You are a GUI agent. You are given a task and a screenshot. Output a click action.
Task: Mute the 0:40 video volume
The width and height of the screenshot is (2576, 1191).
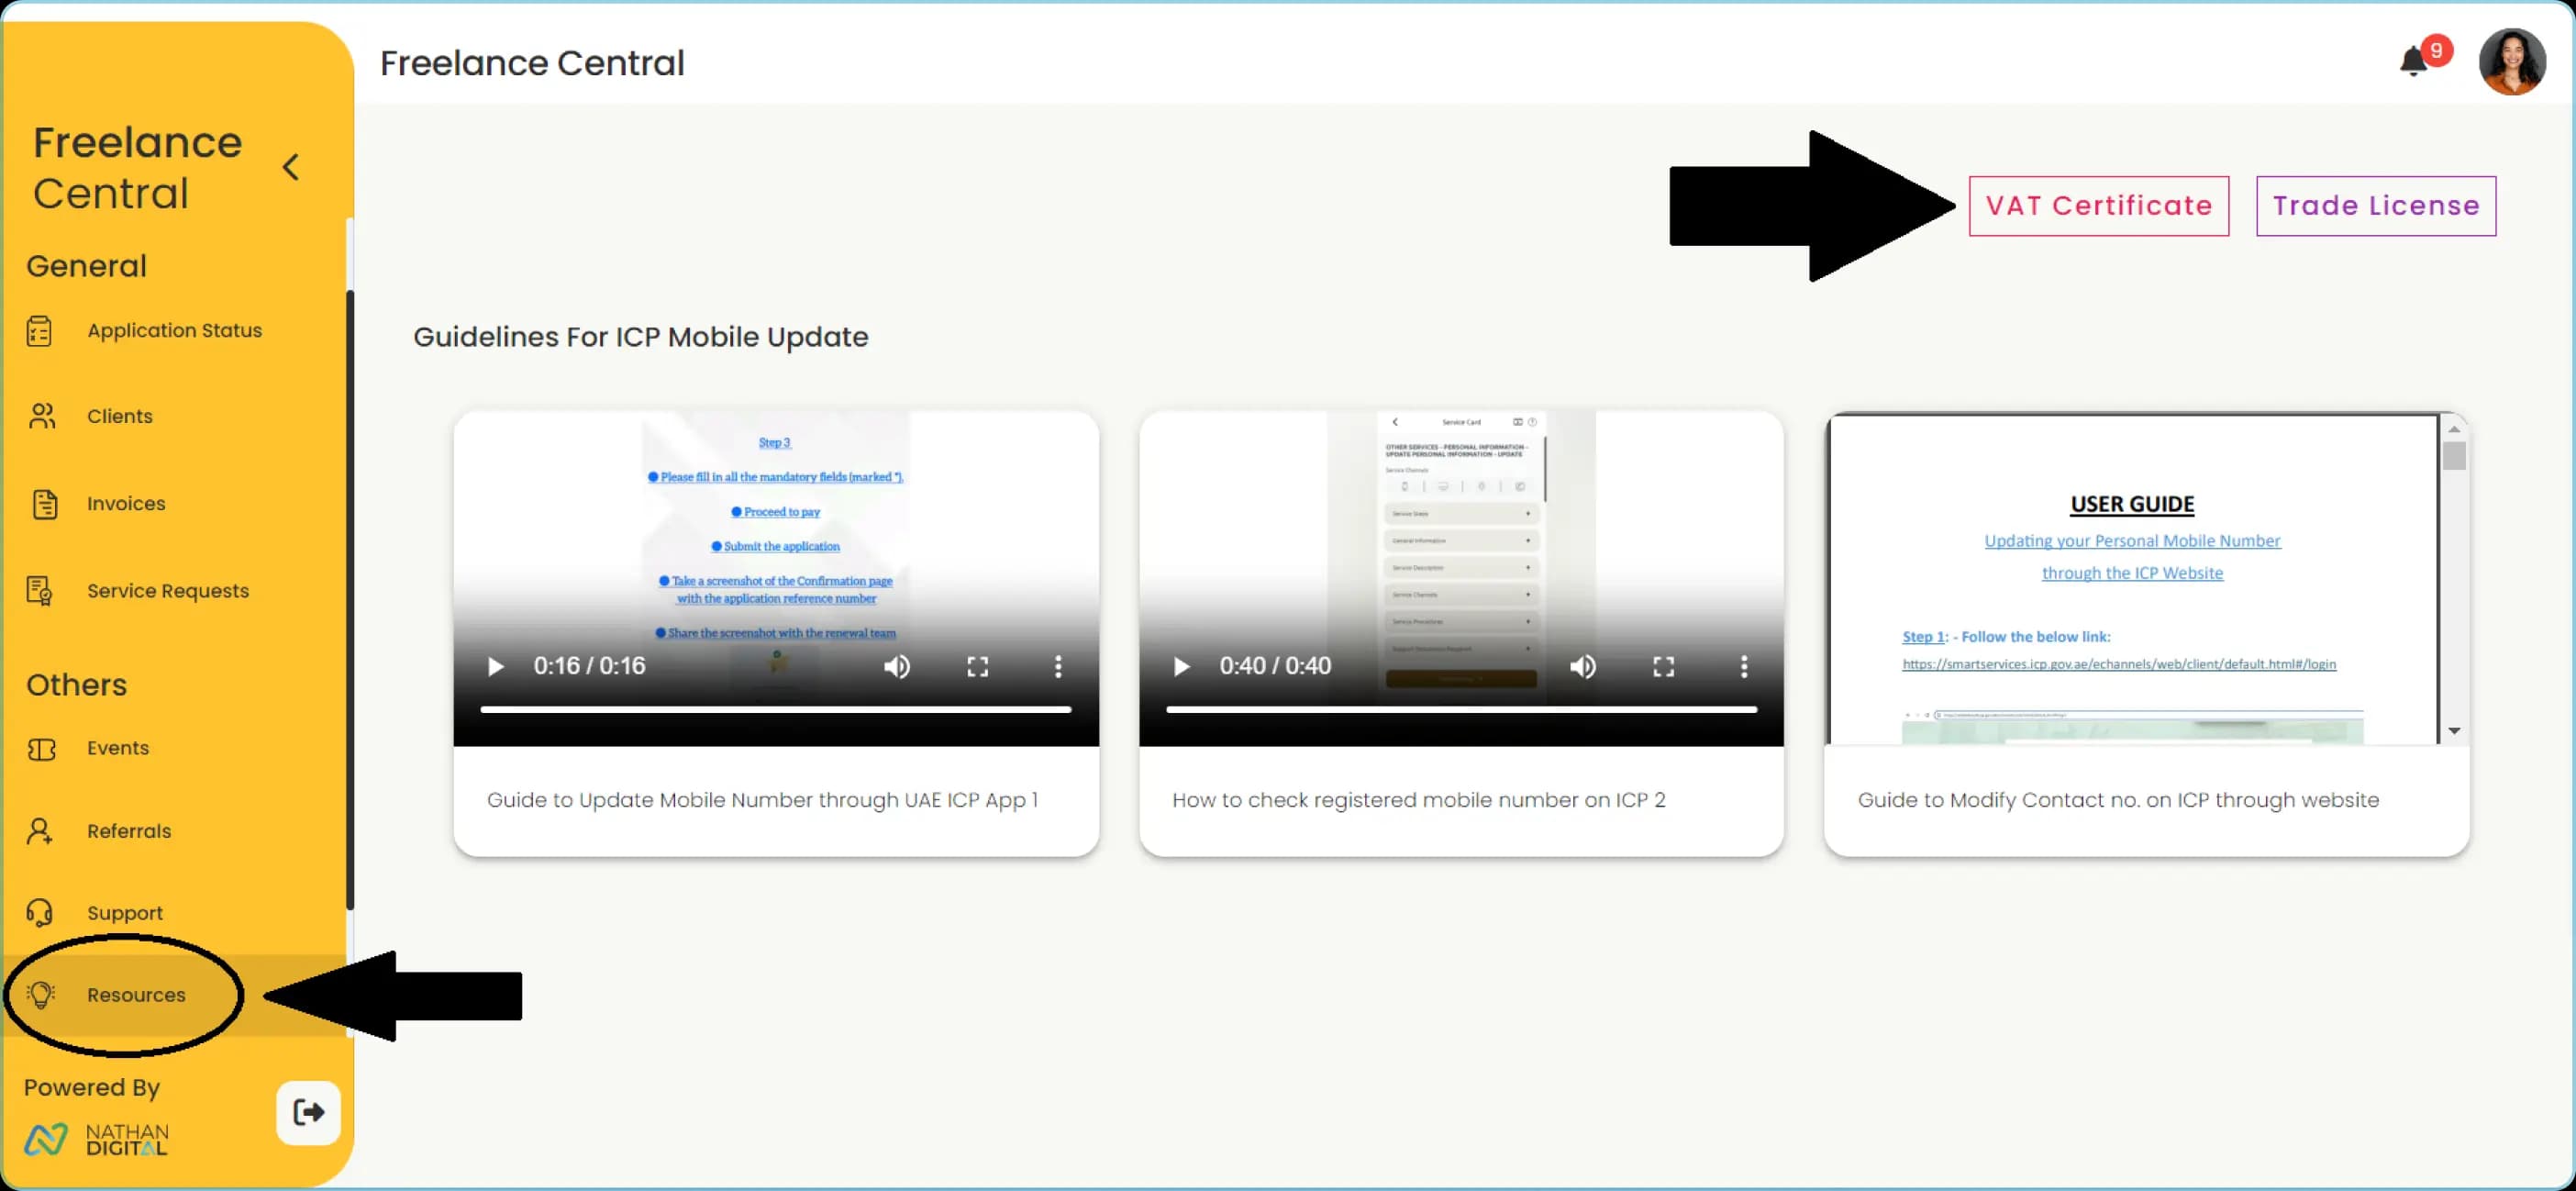(x=1583, y=667)
